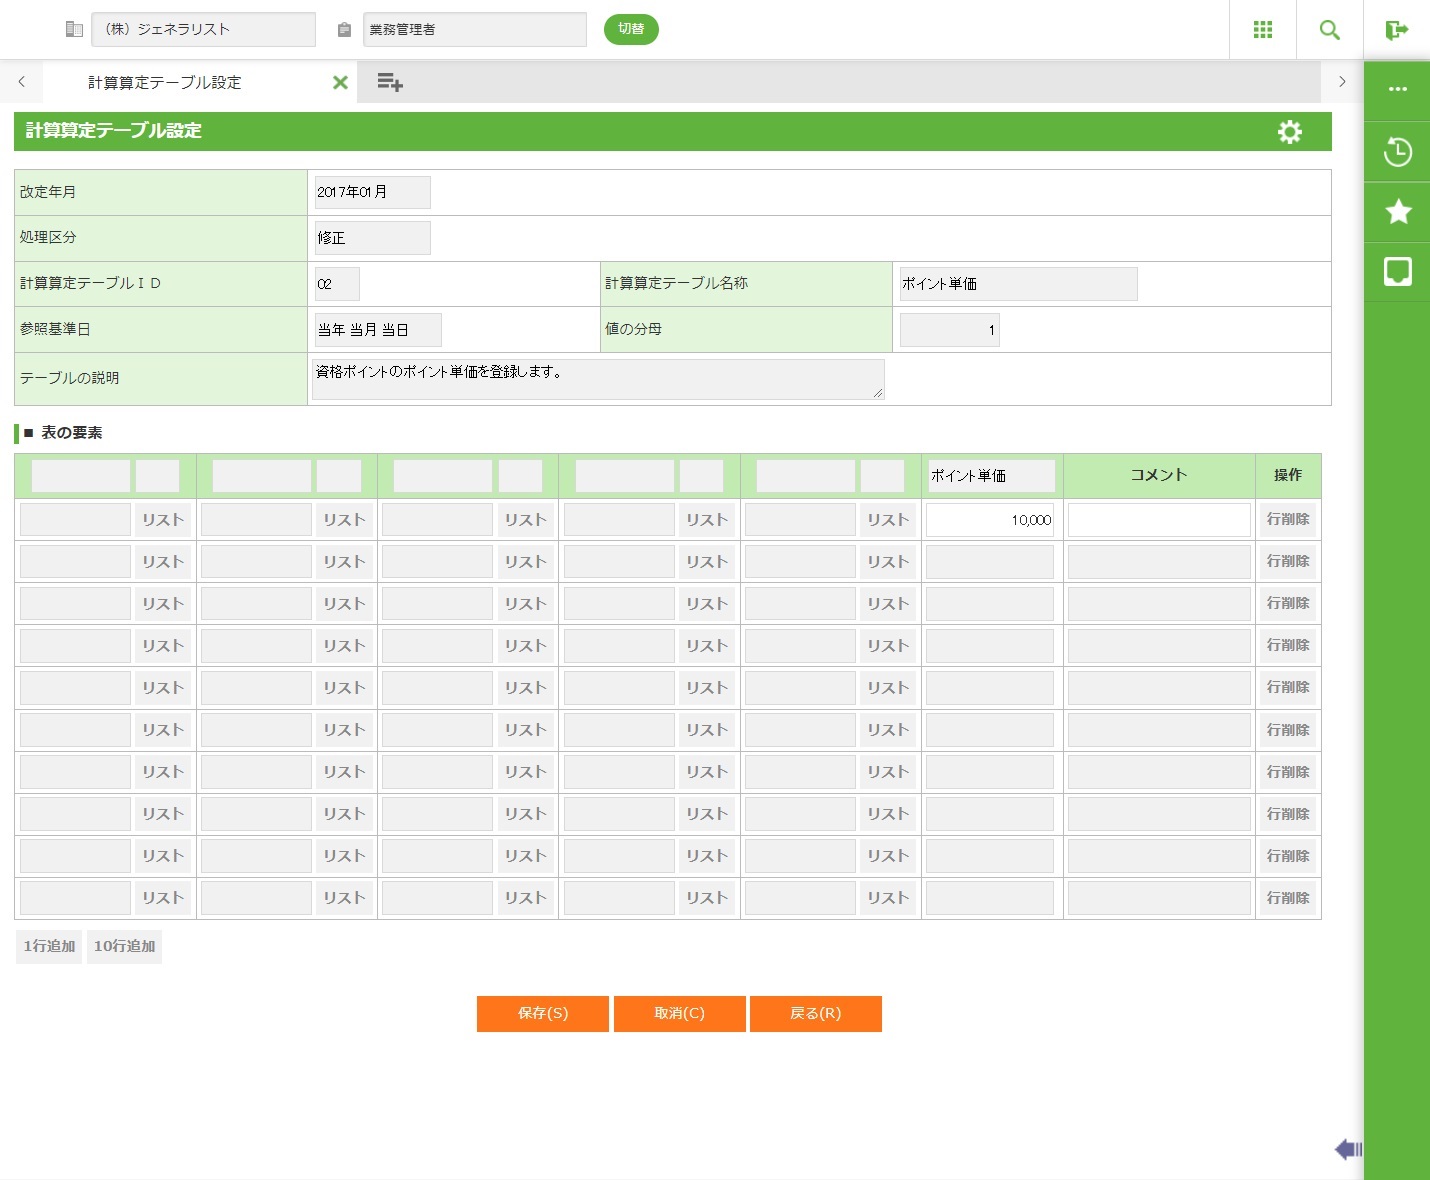Click the 戻る(R) back button
The image size is (1430, 1180).
coord(815,1013)
